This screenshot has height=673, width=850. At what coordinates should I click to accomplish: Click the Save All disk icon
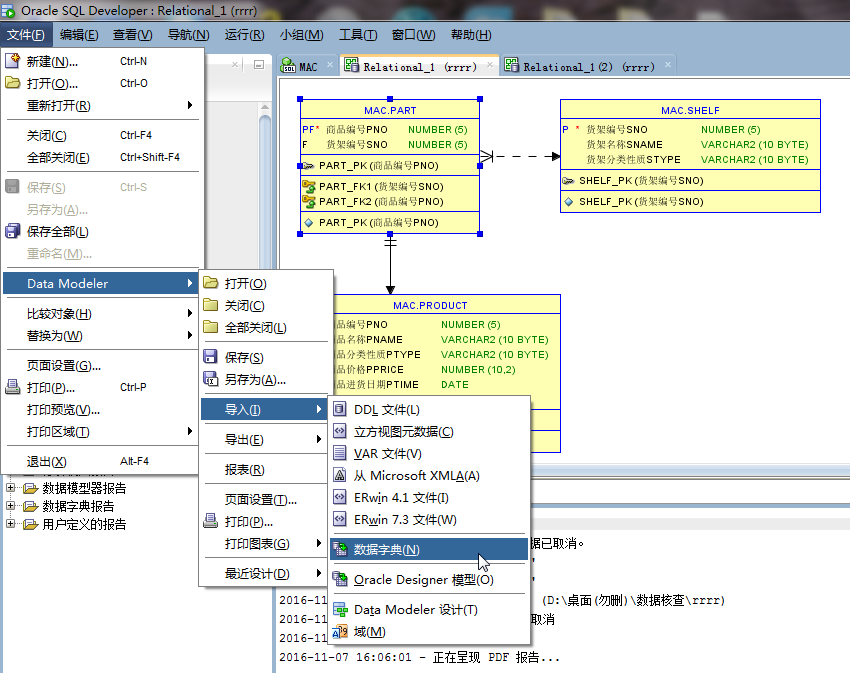[x=12, y=232]
